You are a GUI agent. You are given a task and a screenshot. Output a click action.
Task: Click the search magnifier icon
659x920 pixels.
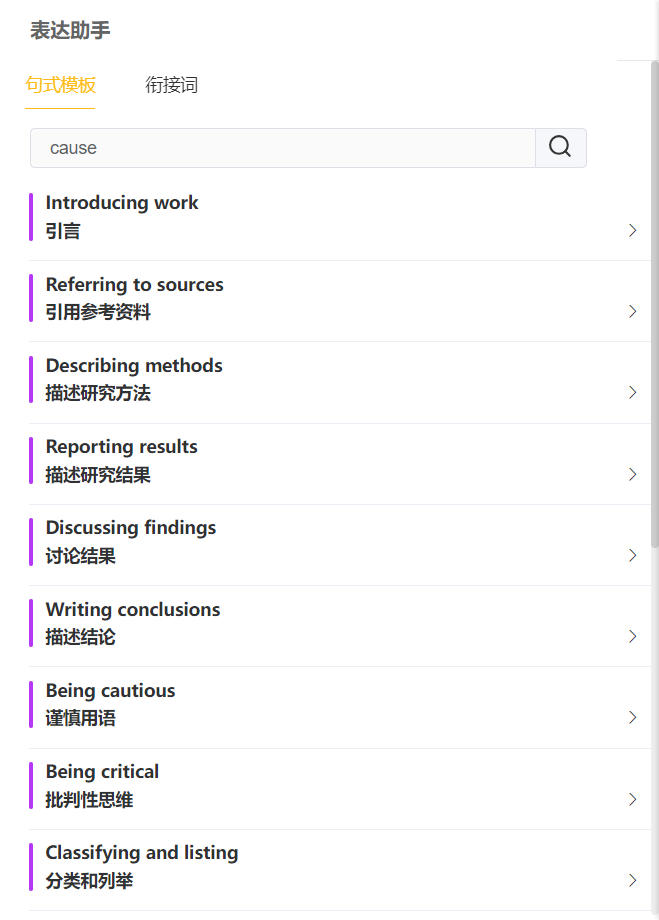point(560,148)
